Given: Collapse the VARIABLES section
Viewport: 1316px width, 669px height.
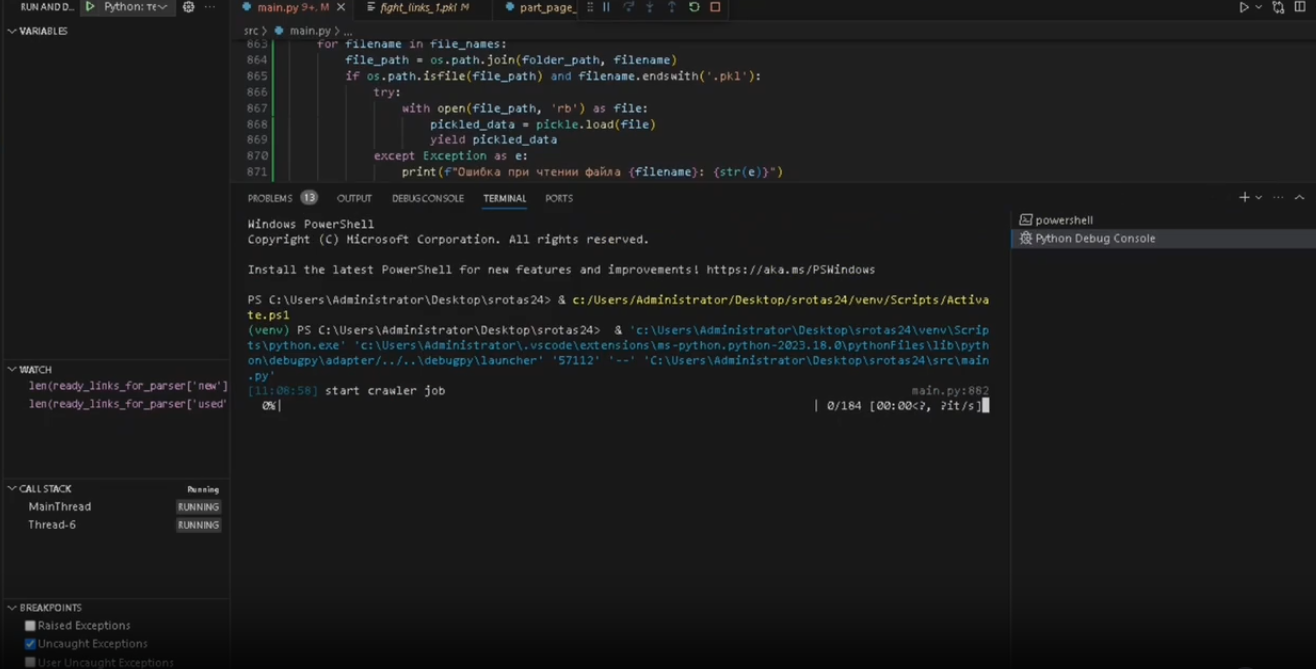Looking at the screenshot, I should tap(12, 31).
